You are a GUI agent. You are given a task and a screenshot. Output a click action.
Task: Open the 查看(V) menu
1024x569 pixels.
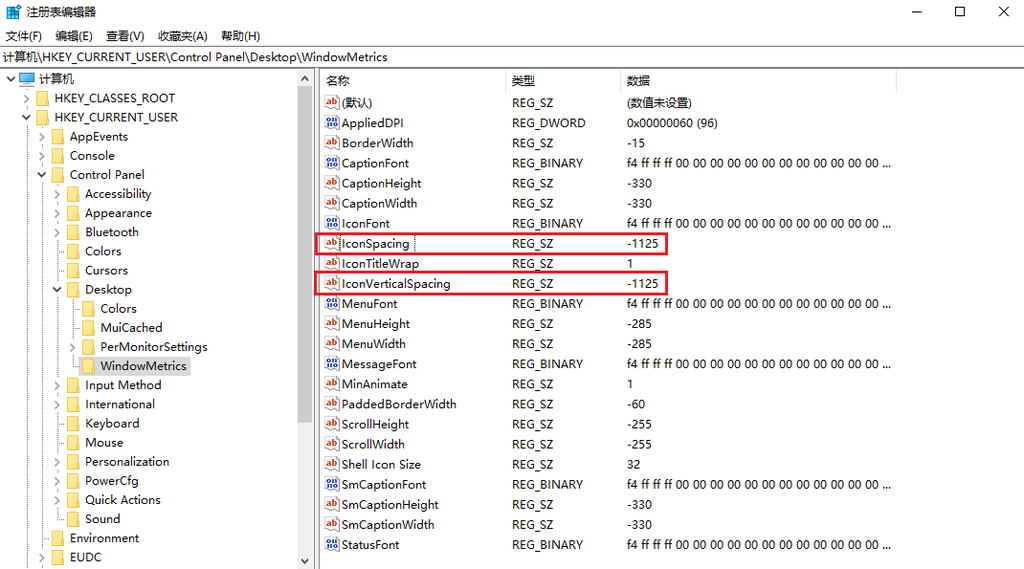pyautogui.click(x=125, y=36)
